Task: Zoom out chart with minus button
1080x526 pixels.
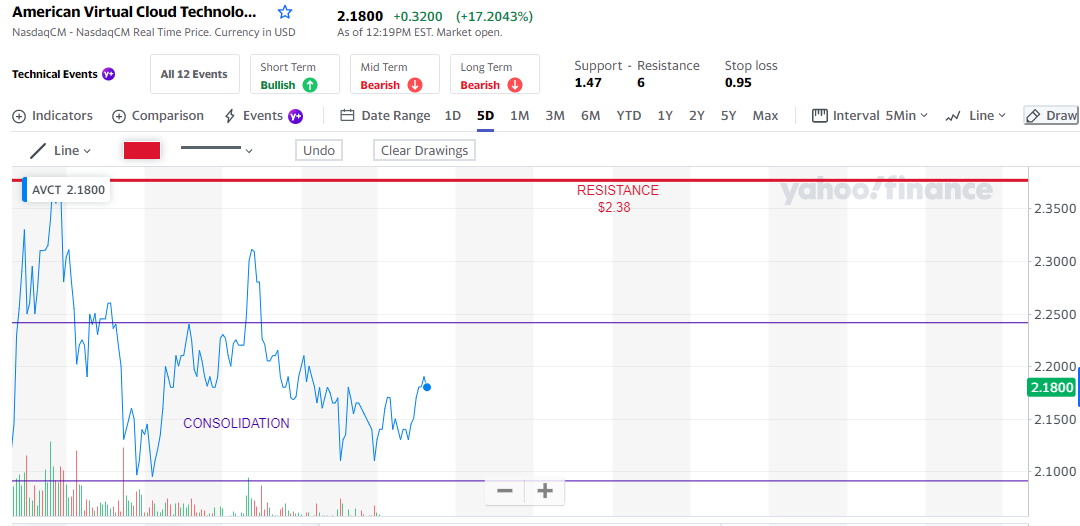Action: [x=505, y=491]
